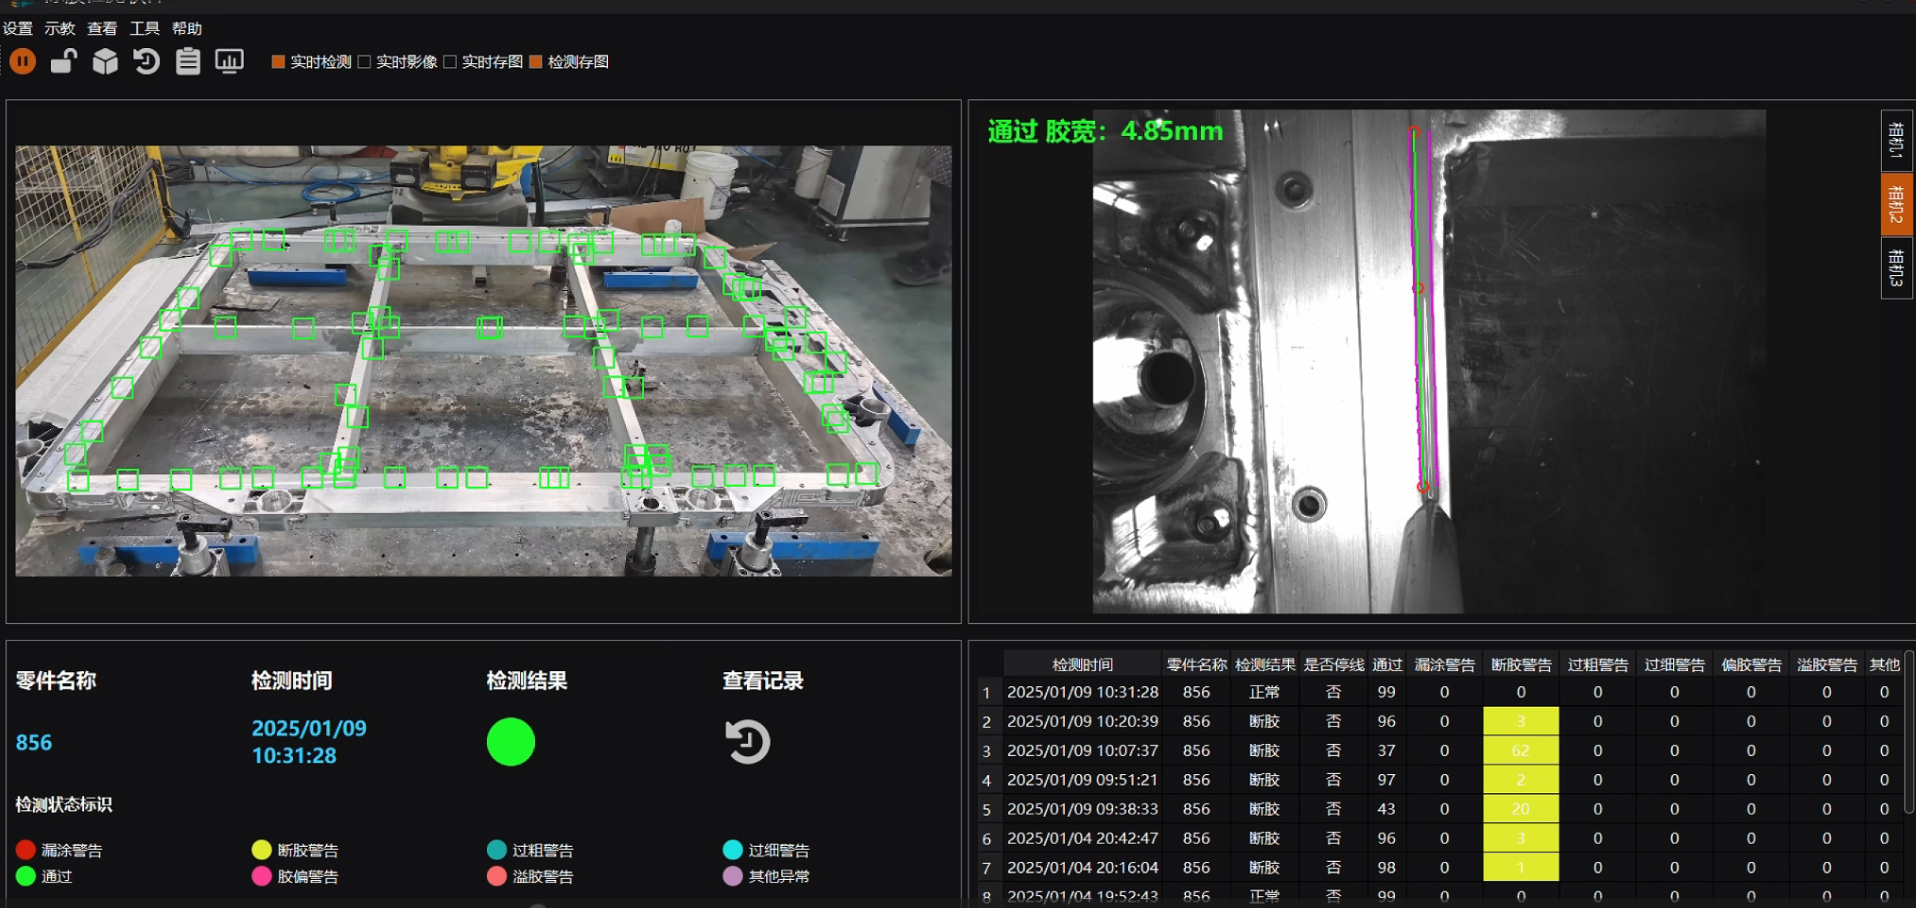Screen dimensions: 1916x908
Task: Open the statistics chart monitor icon
Action: pyautogui.click(x=229, y=62)
